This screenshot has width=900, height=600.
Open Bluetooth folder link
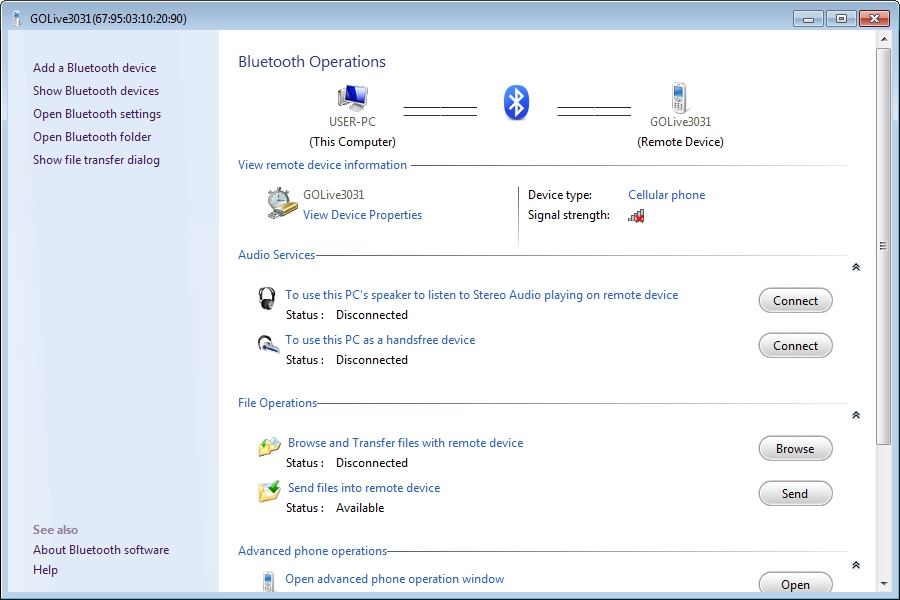(x=92, y=137)
